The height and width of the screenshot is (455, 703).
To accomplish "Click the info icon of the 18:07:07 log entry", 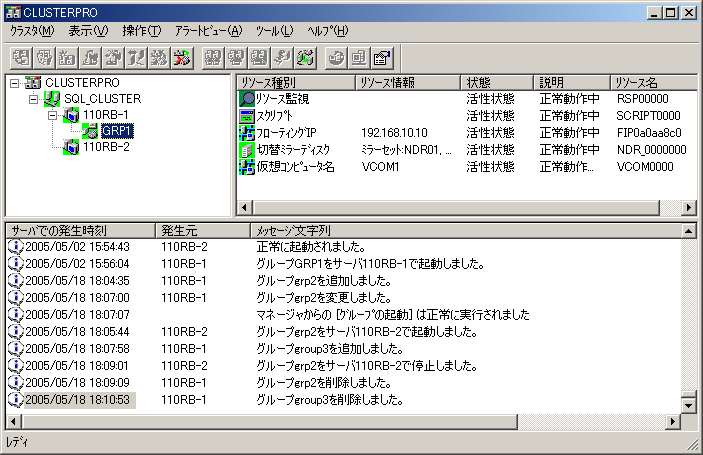I will point(16,315).
